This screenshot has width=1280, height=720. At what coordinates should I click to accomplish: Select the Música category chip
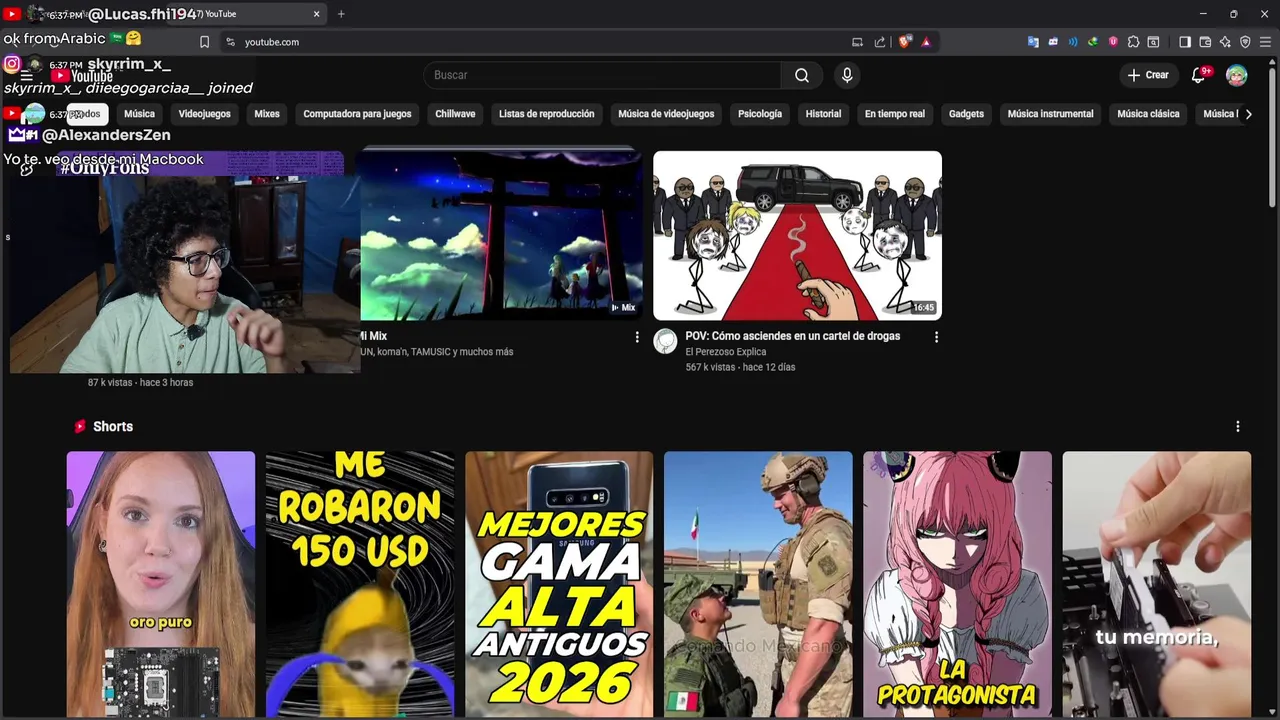pos(139,114)
